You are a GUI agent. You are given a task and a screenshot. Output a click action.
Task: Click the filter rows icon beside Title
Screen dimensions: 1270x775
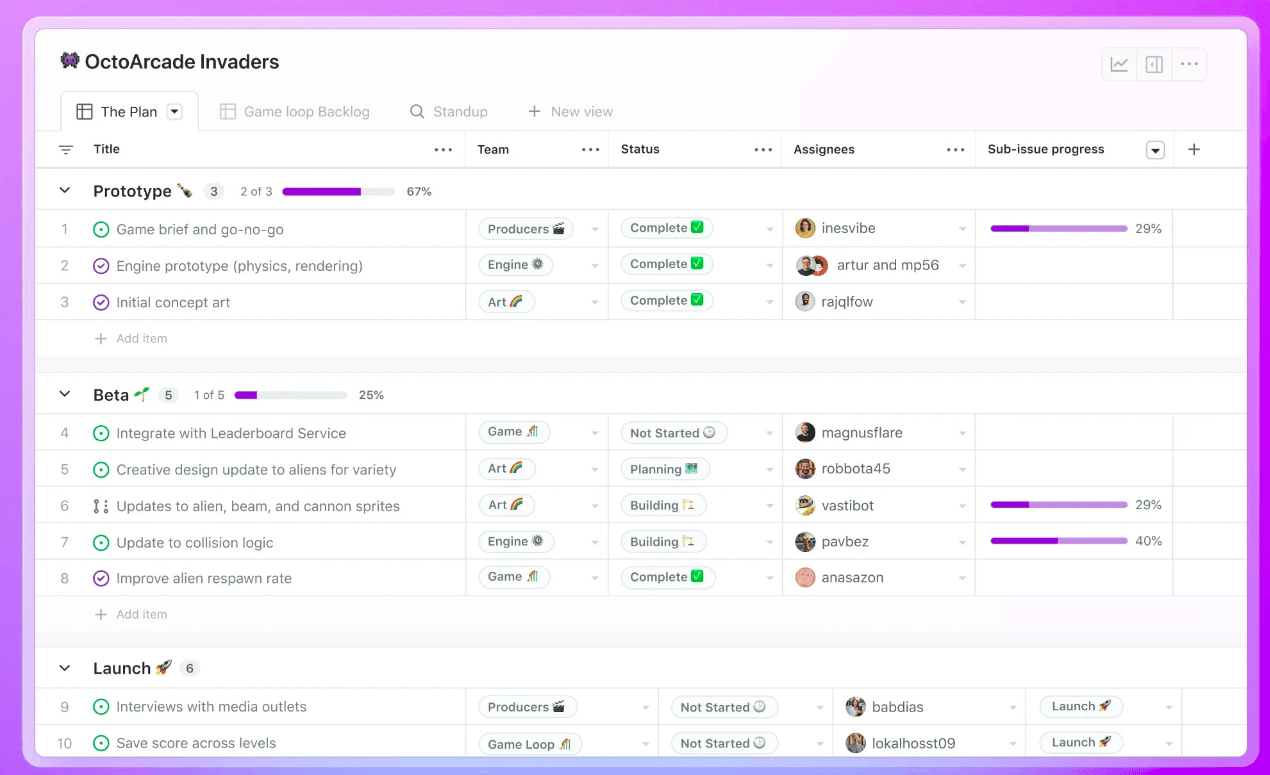[x=66, y=150]
